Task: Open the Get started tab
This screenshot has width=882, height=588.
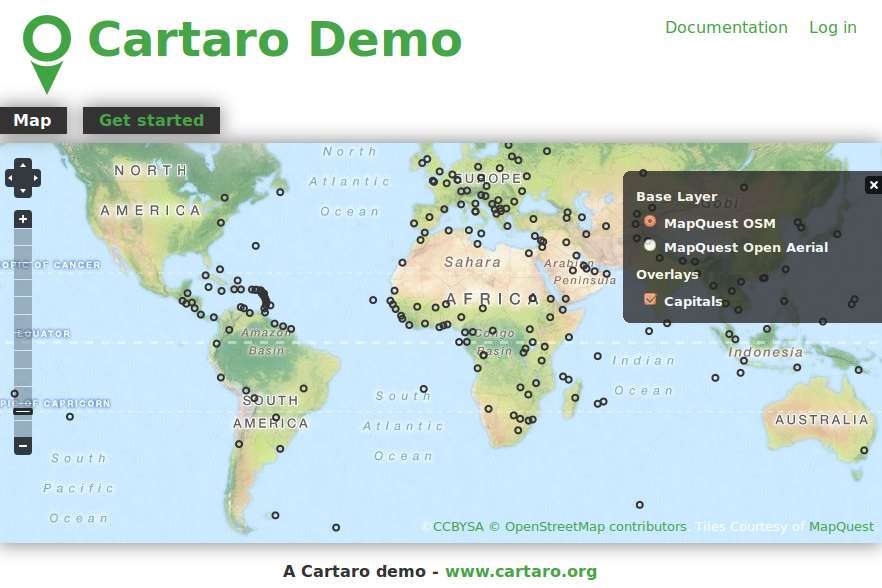Action: tap(151, 120)
